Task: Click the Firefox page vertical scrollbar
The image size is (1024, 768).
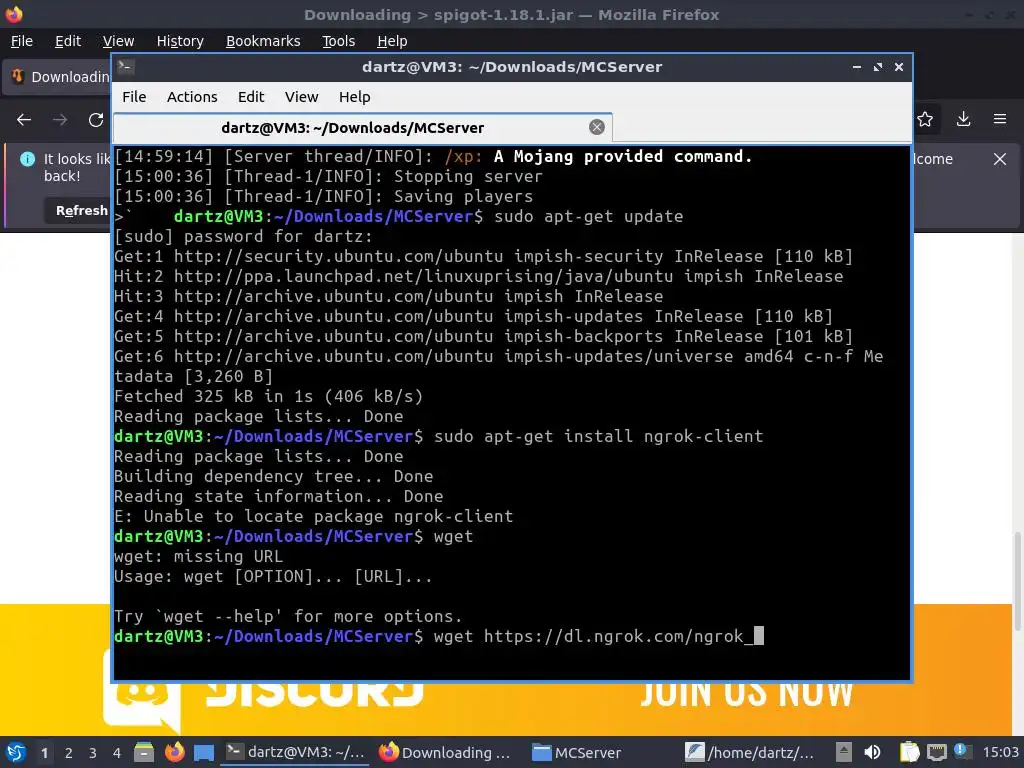Action: (1016, 581)
